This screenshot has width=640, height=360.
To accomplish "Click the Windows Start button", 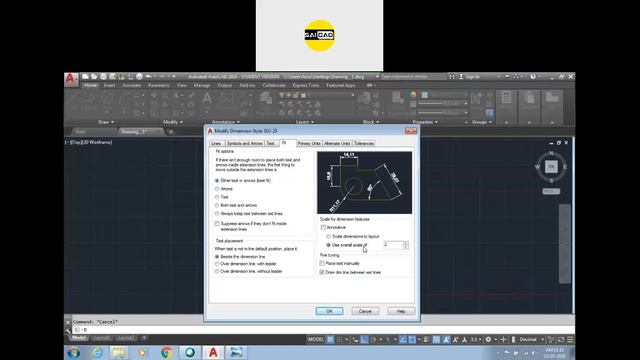I will pos(74,352).
